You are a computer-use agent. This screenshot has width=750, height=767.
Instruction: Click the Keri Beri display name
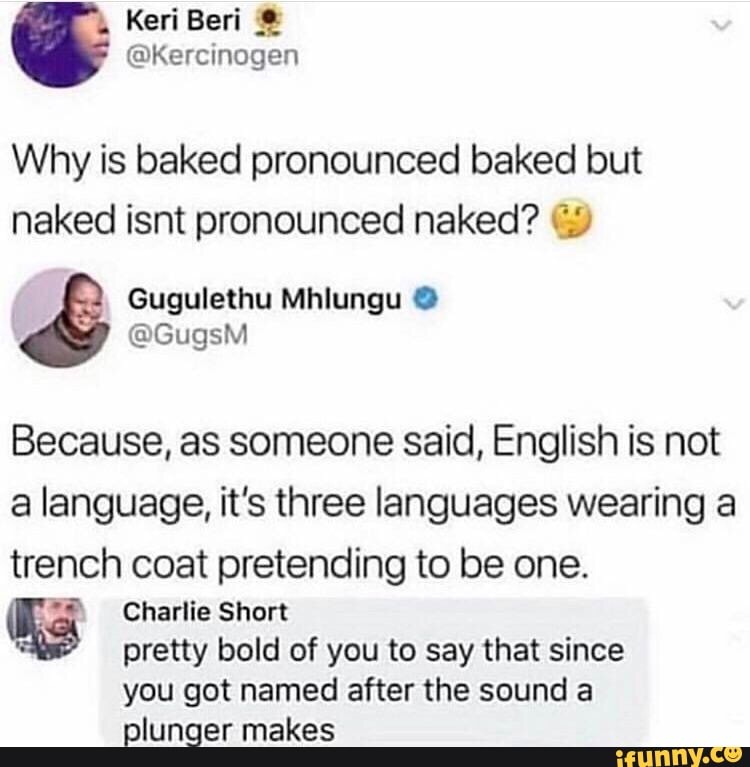[x=183, y=21]
